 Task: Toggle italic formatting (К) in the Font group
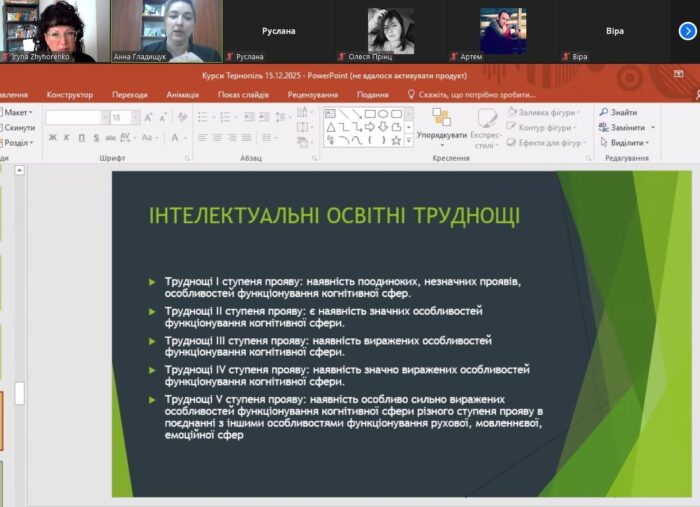(67, 138)
